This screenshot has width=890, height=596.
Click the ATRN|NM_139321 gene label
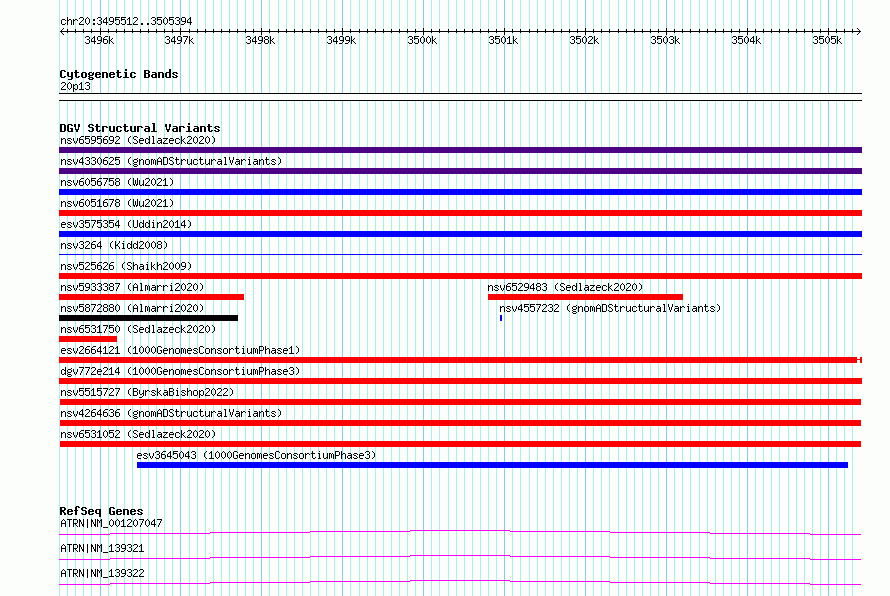click(x=102, y=548)
